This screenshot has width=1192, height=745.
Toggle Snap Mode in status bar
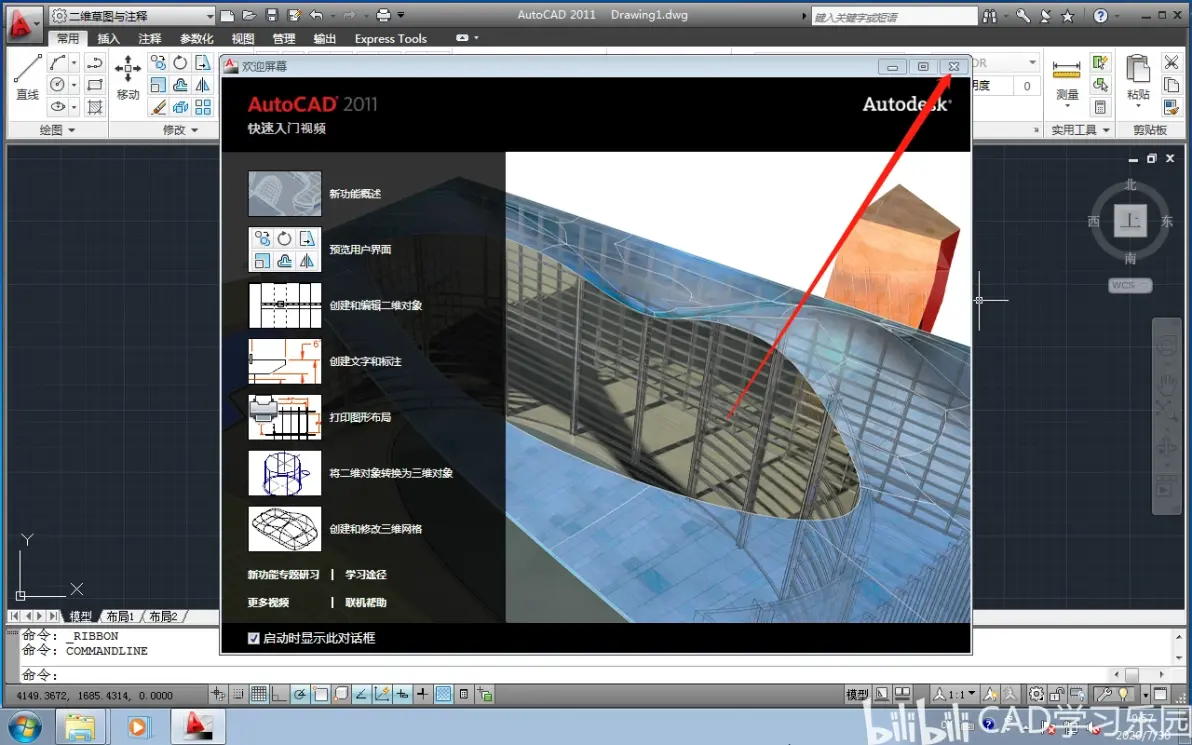(x=238, y=693)
